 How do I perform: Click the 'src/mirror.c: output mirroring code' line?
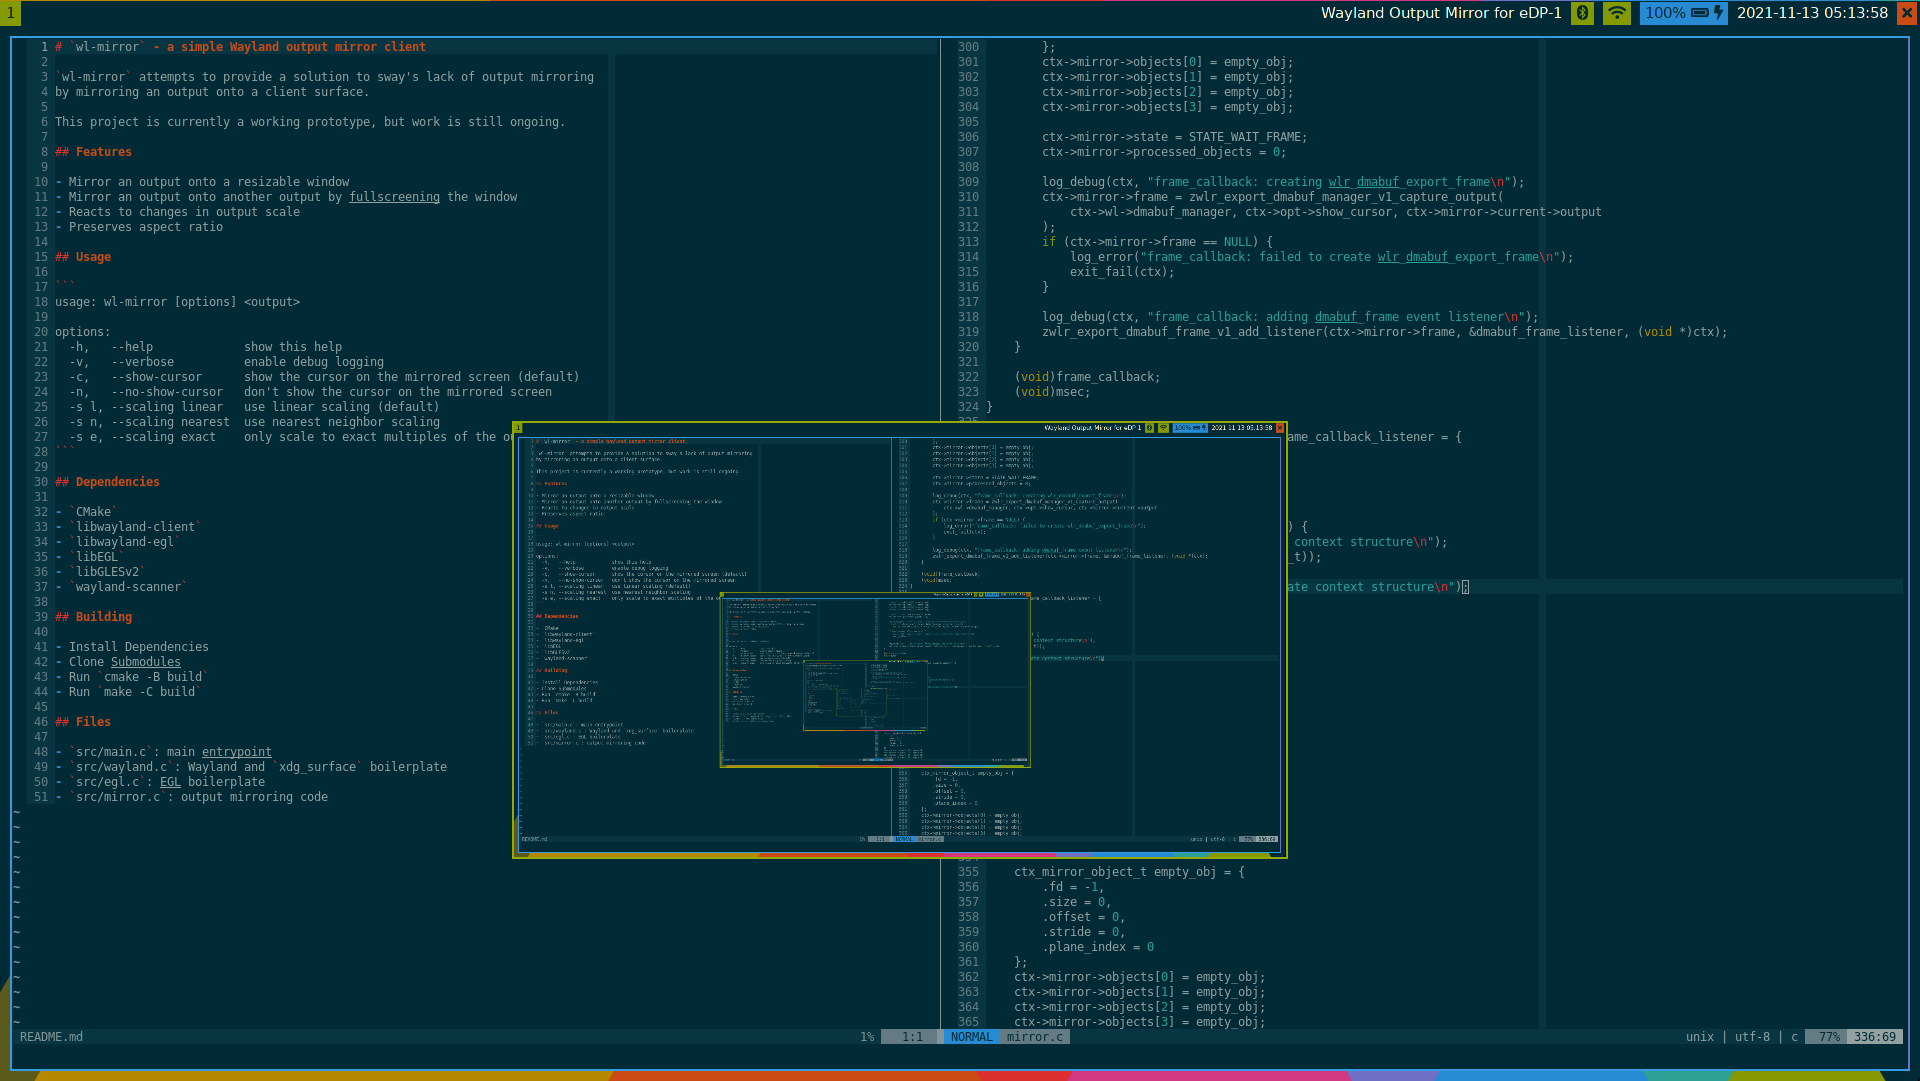[x=191, y=797]
